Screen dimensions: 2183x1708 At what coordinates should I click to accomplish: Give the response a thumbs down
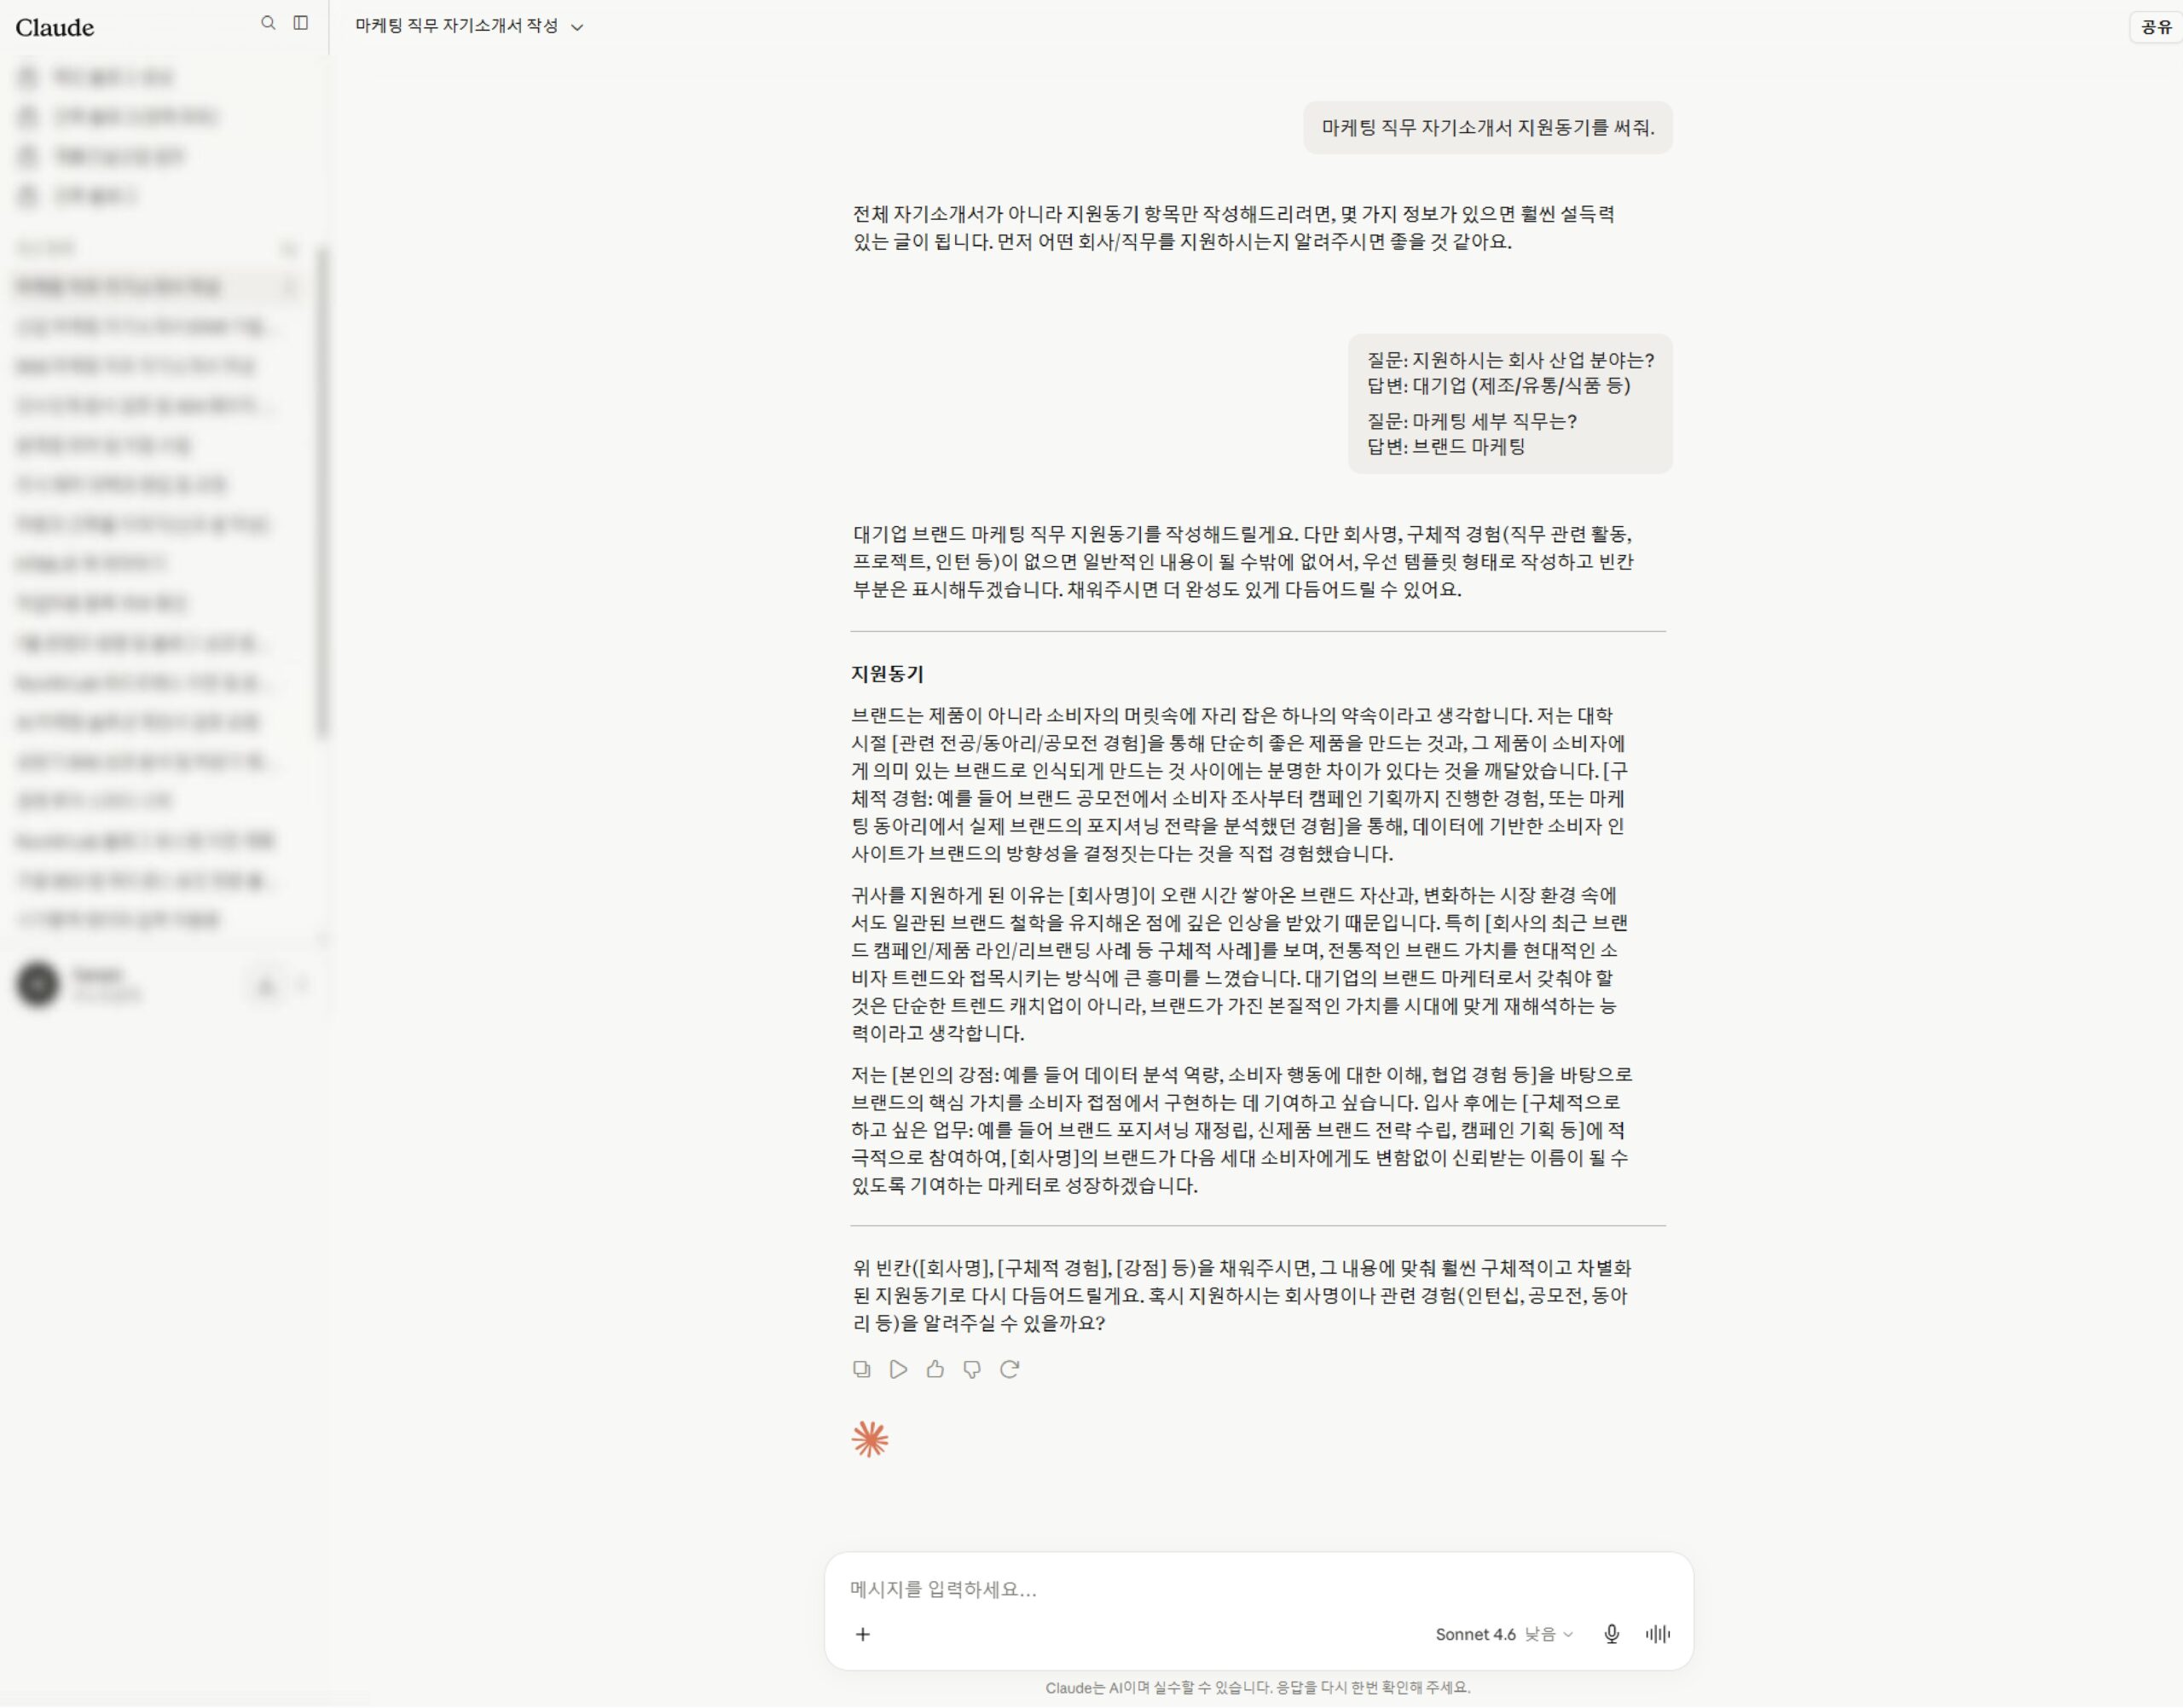point(972,1369)
